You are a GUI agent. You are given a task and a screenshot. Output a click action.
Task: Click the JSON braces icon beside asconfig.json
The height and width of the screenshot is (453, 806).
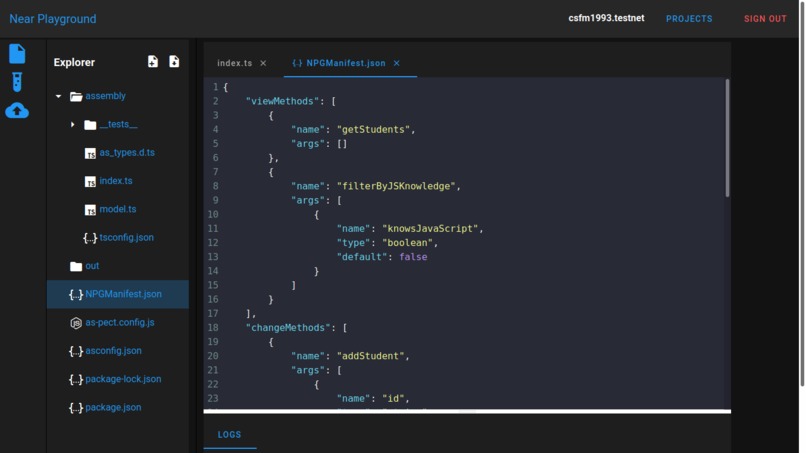point(76,351)
